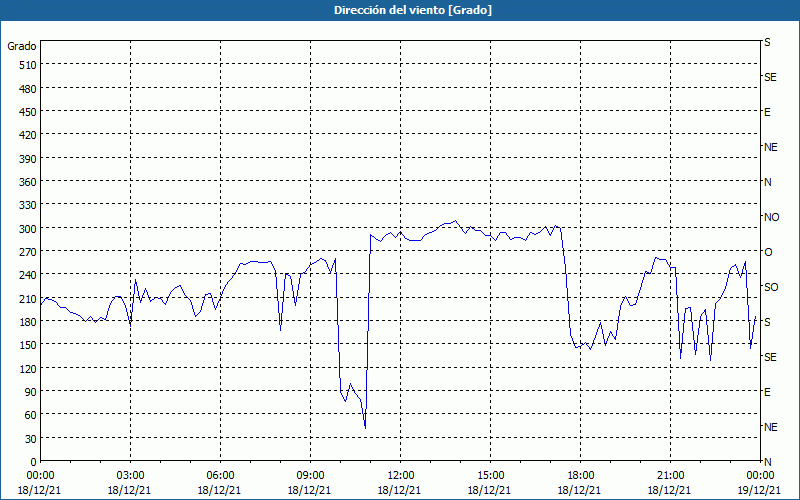The width and height of the screenshot is (800, 500).
Task: Click the 18/12/21 date under 15:00
Action: point(490,490)
